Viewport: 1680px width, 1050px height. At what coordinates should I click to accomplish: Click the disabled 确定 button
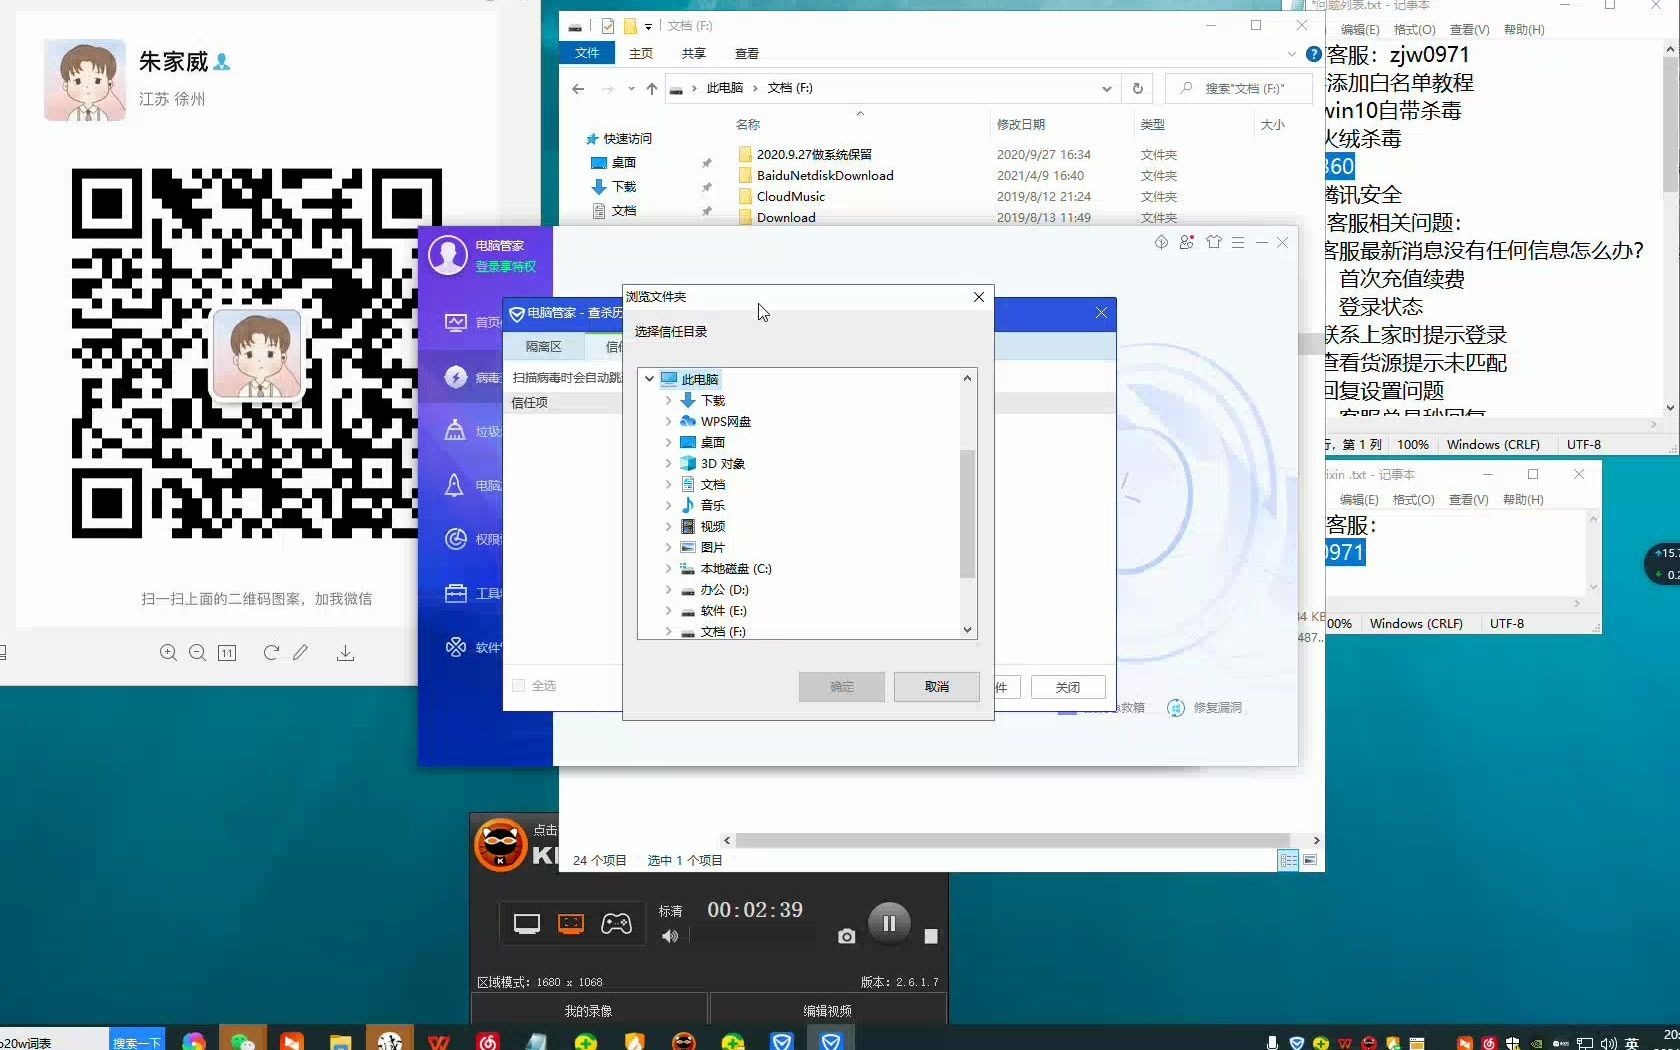point(842,687)
